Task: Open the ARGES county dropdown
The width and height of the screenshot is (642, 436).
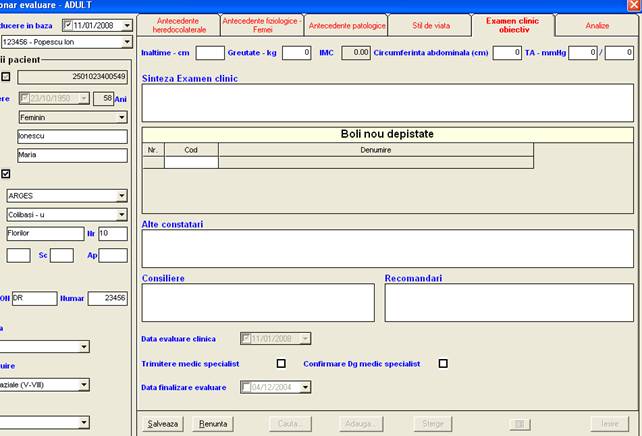Action: pyautogui.click(x=122, y=196)
